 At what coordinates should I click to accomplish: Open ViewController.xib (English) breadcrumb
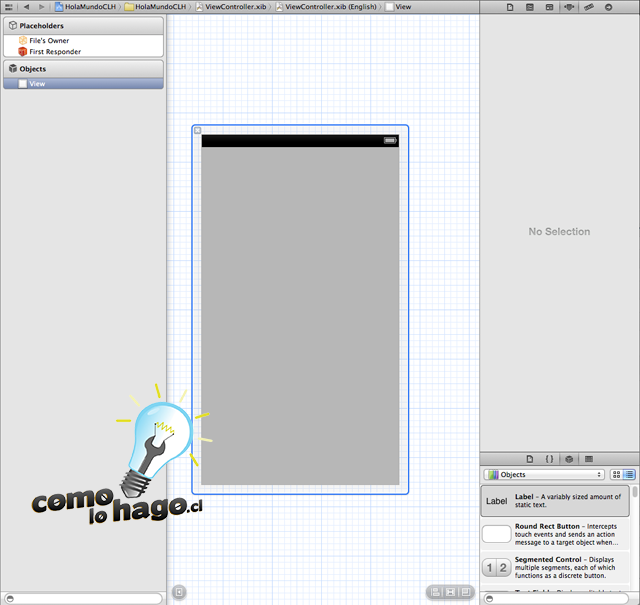tap(326, 7)
